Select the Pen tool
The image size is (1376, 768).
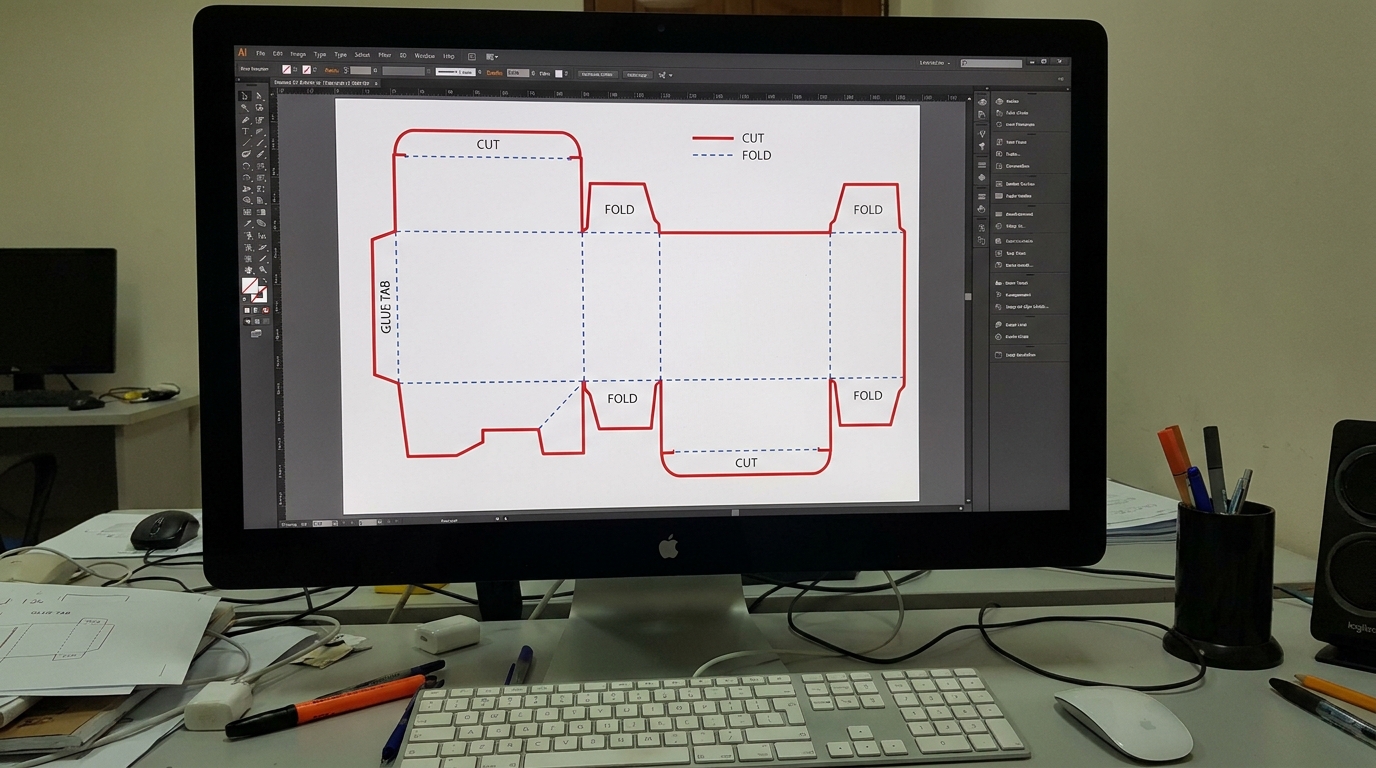point(246,120)
